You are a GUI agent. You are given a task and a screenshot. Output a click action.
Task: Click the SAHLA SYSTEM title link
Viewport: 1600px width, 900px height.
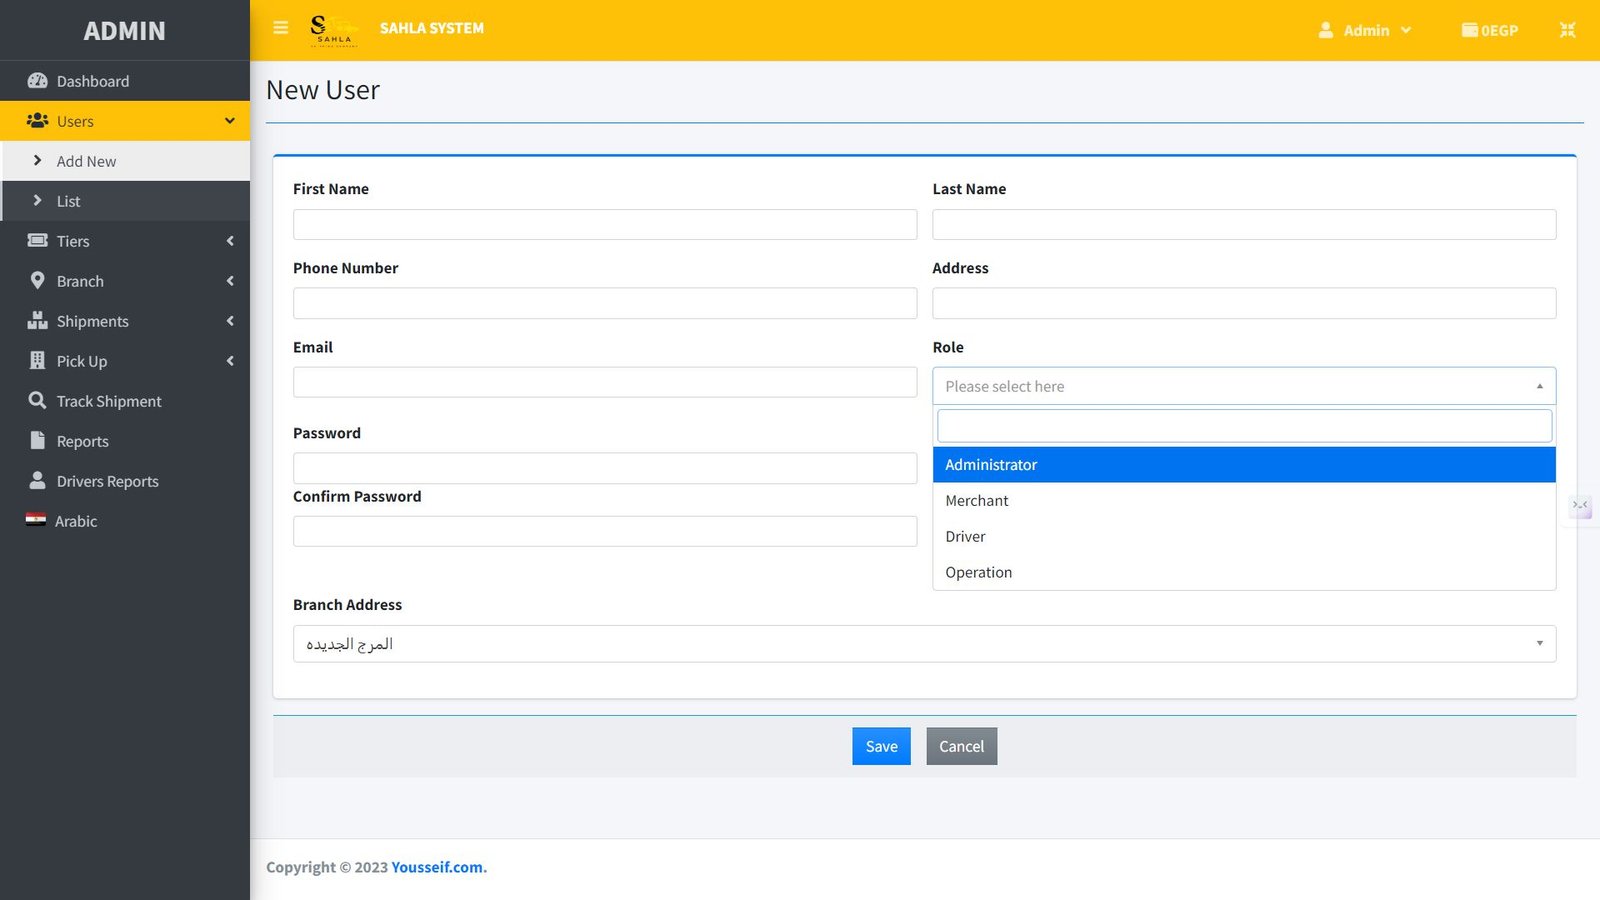432,28
